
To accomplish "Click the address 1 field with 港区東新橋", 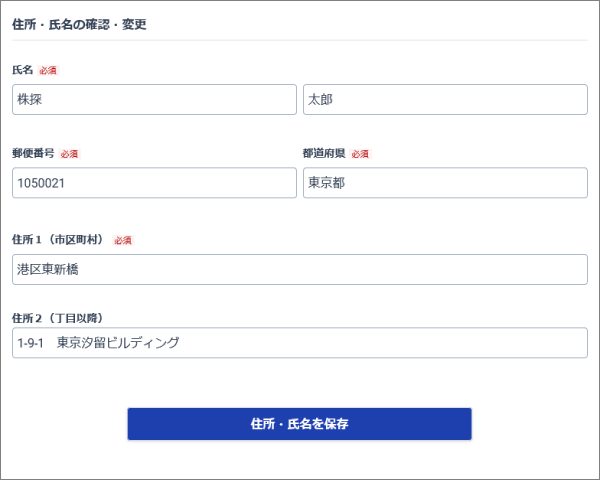I will click(299, 269).
